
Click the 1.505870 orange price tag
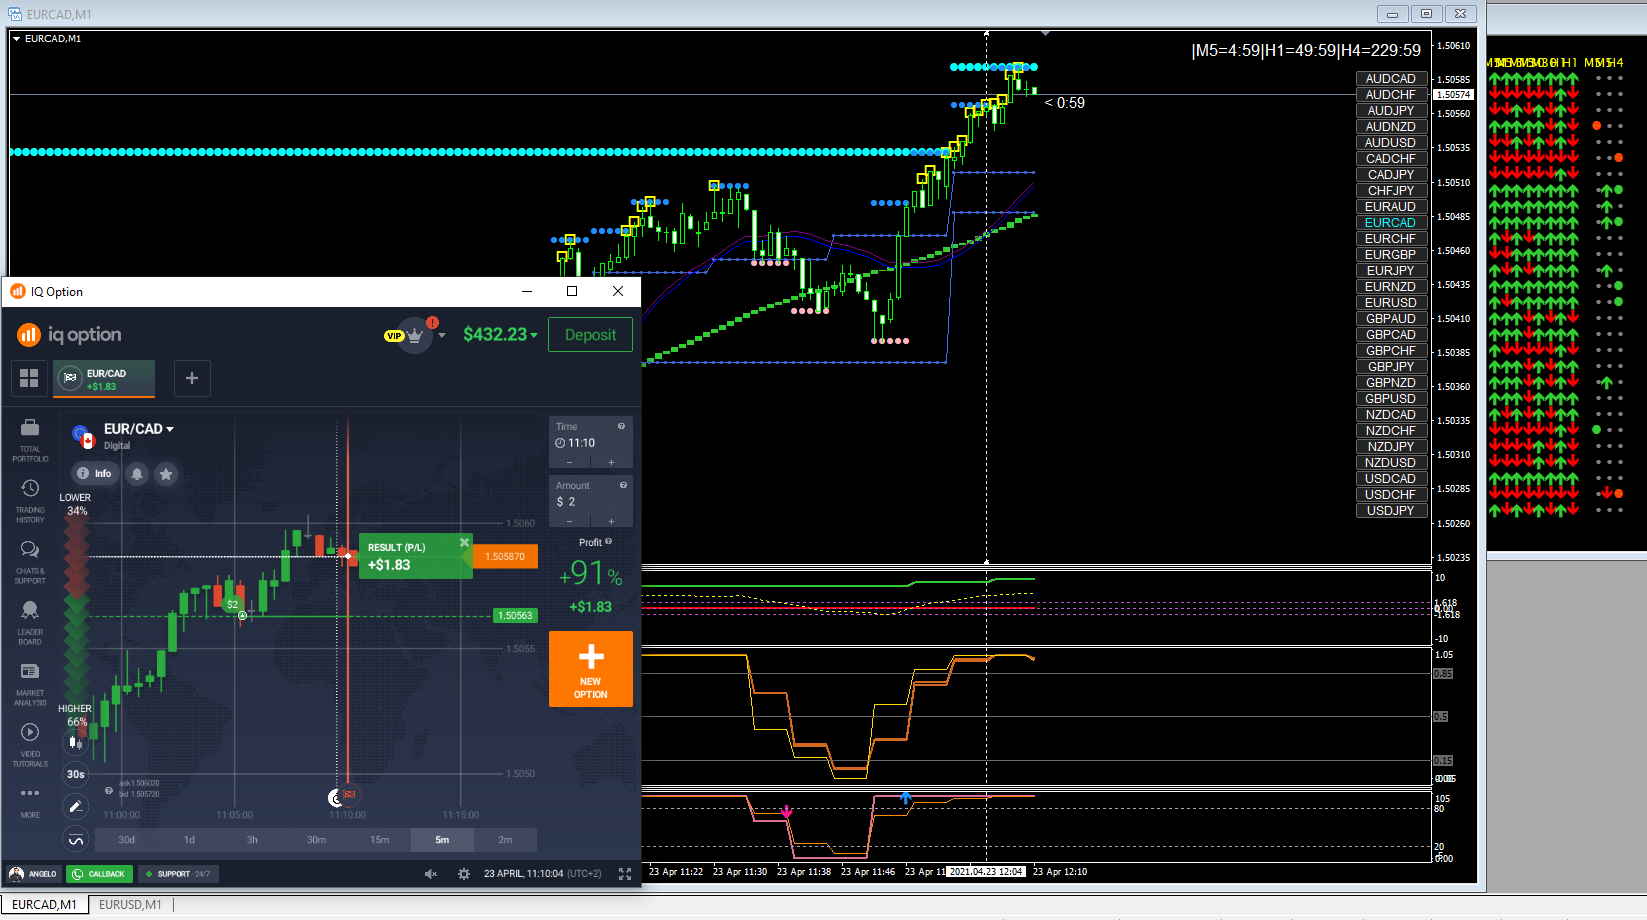tap(505, 557)
